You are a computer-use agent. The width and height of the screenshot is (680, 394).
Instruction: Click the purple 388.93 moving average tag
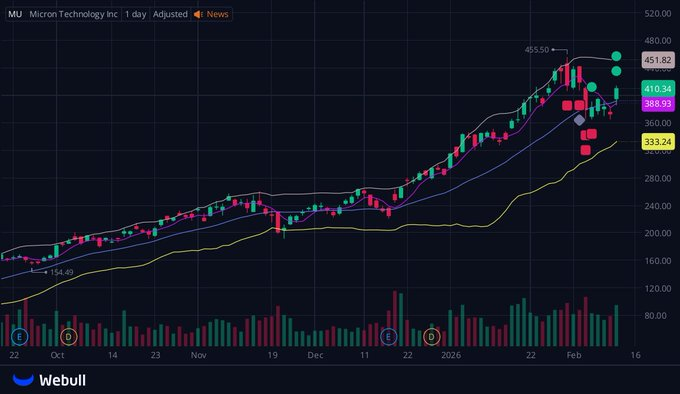[658, 104]
